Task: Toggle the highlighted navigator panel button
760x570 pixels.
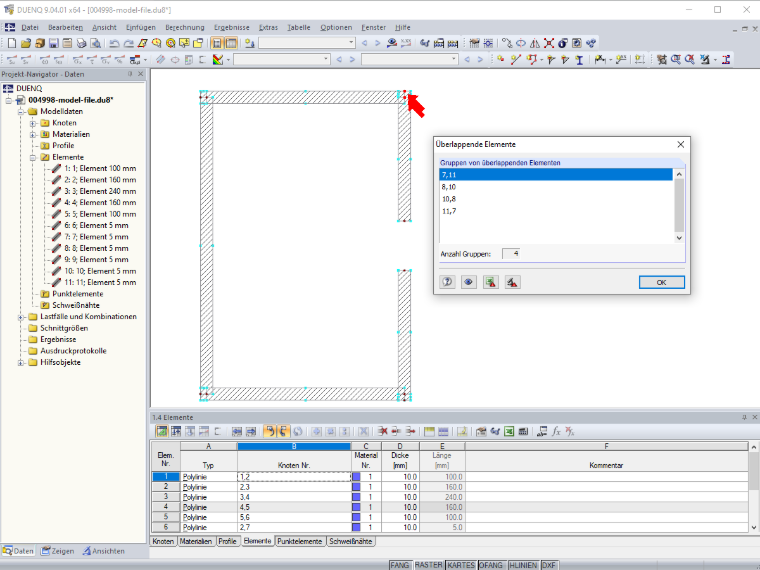Action: 217,43
